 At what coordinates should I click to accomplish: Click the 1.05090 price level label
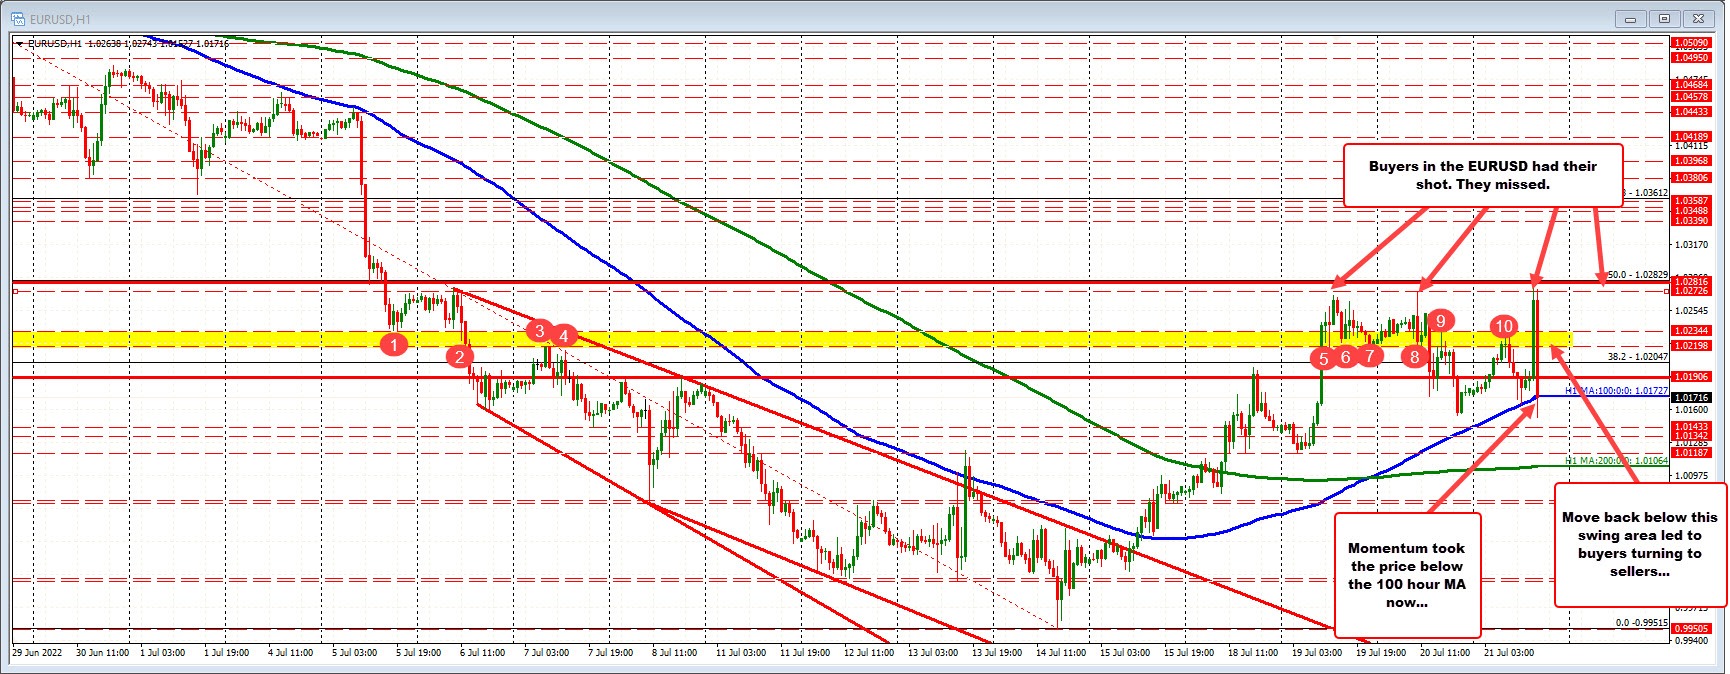(1690, 43)
